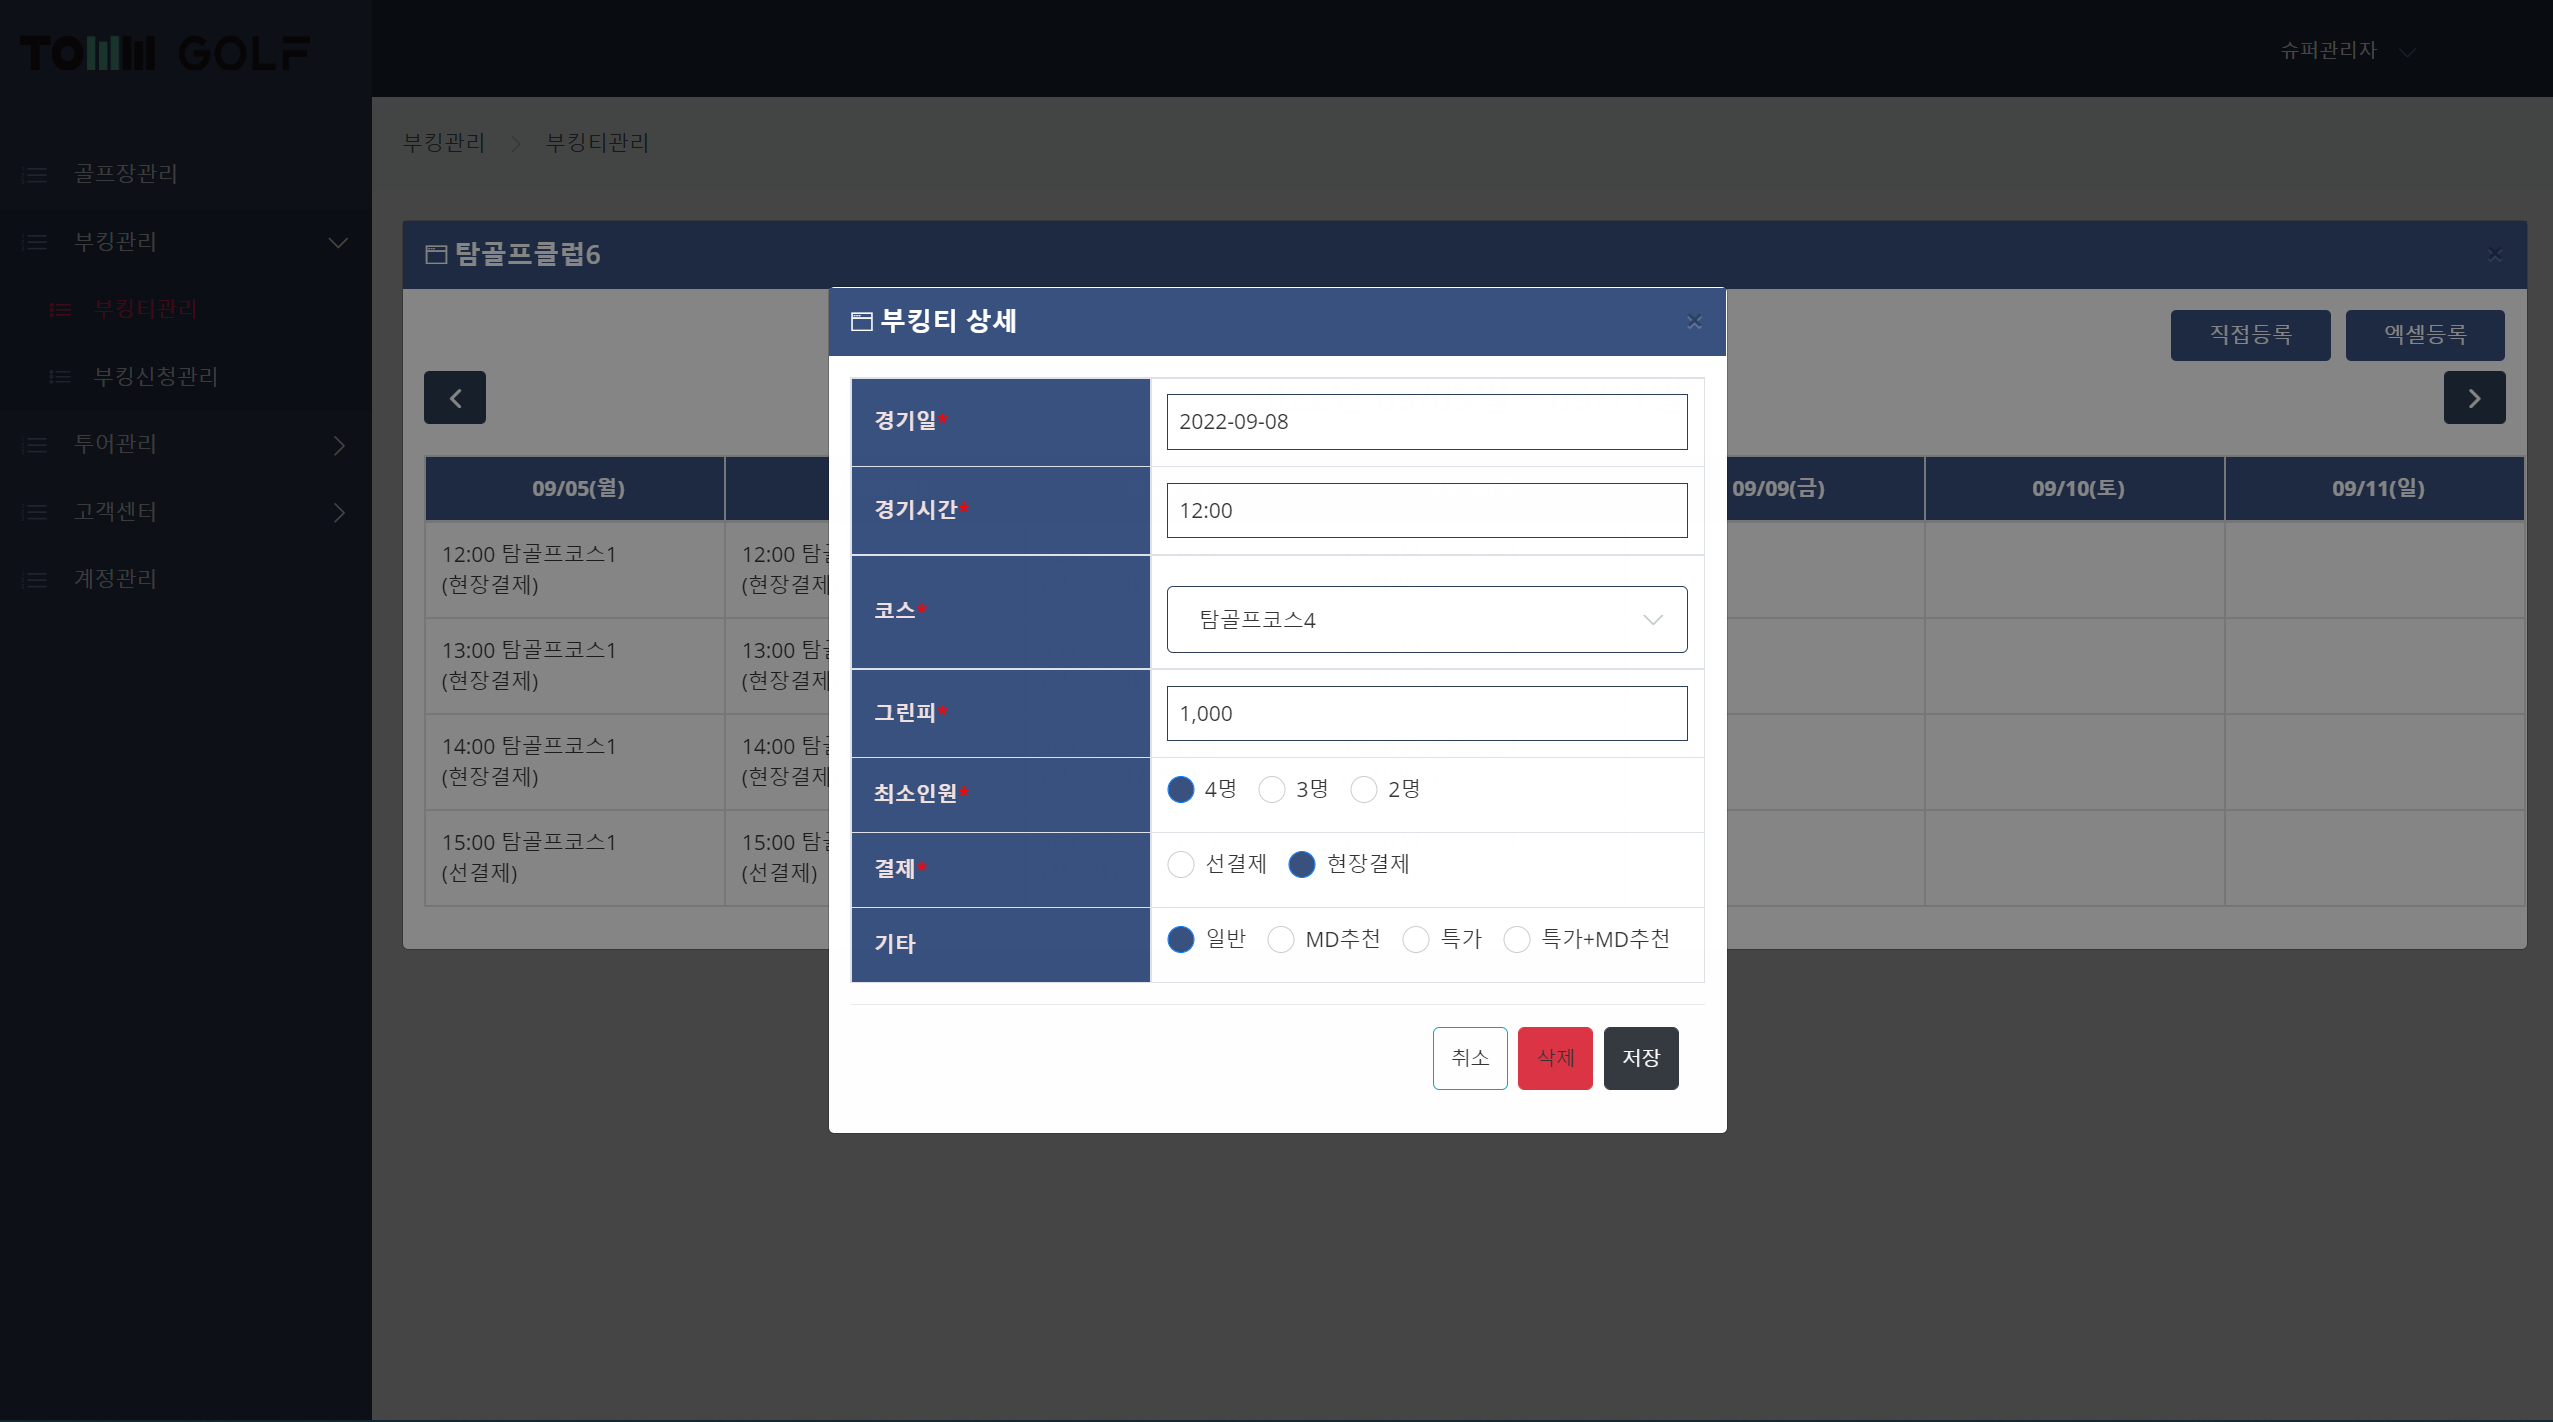Image resolution: width=2553 pixels, height=1422 pixels.
Task: Open the 코스 dropdown showing 탐골프코스4
Action: point(1426,620)
